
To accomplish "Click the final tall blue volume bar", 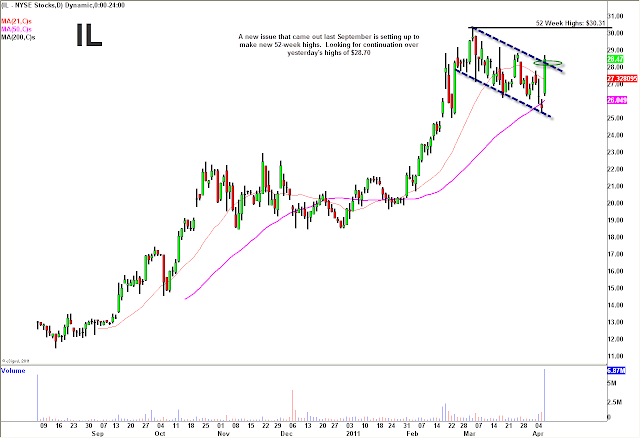I will tap(544, 395).
